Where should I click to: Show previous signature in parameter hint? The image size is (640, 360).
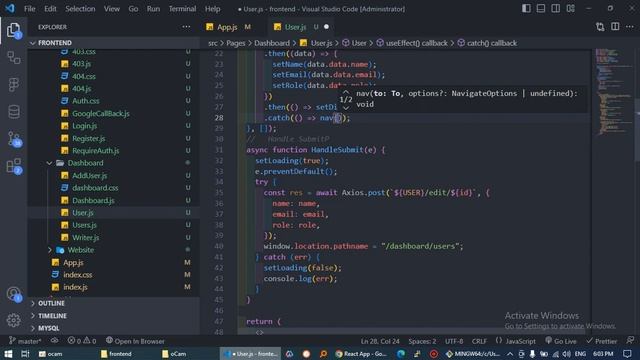[346, 92]
